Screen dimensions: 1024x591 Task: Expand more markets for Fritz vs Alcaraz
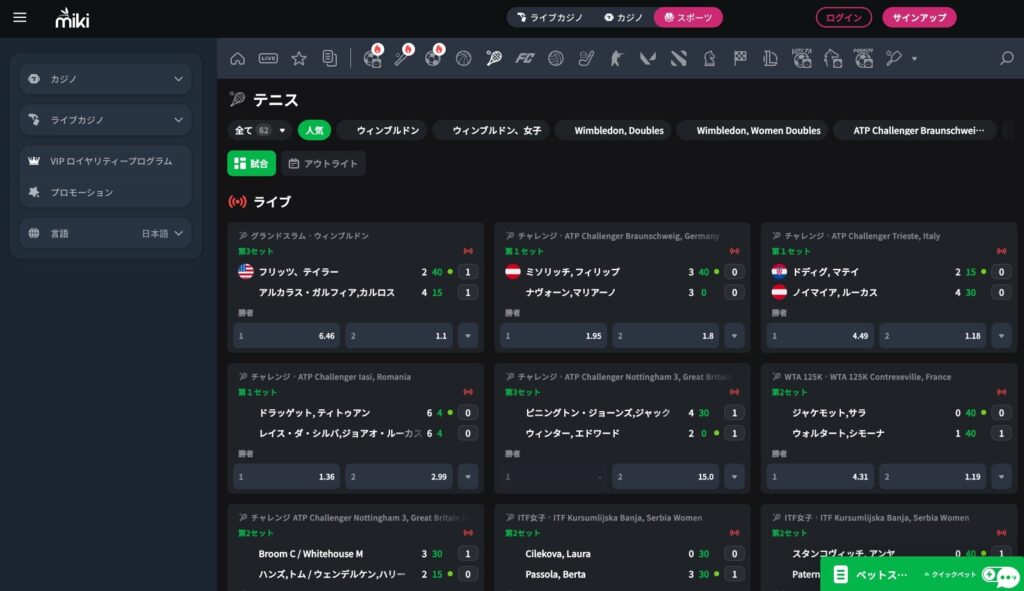[468, 336]
